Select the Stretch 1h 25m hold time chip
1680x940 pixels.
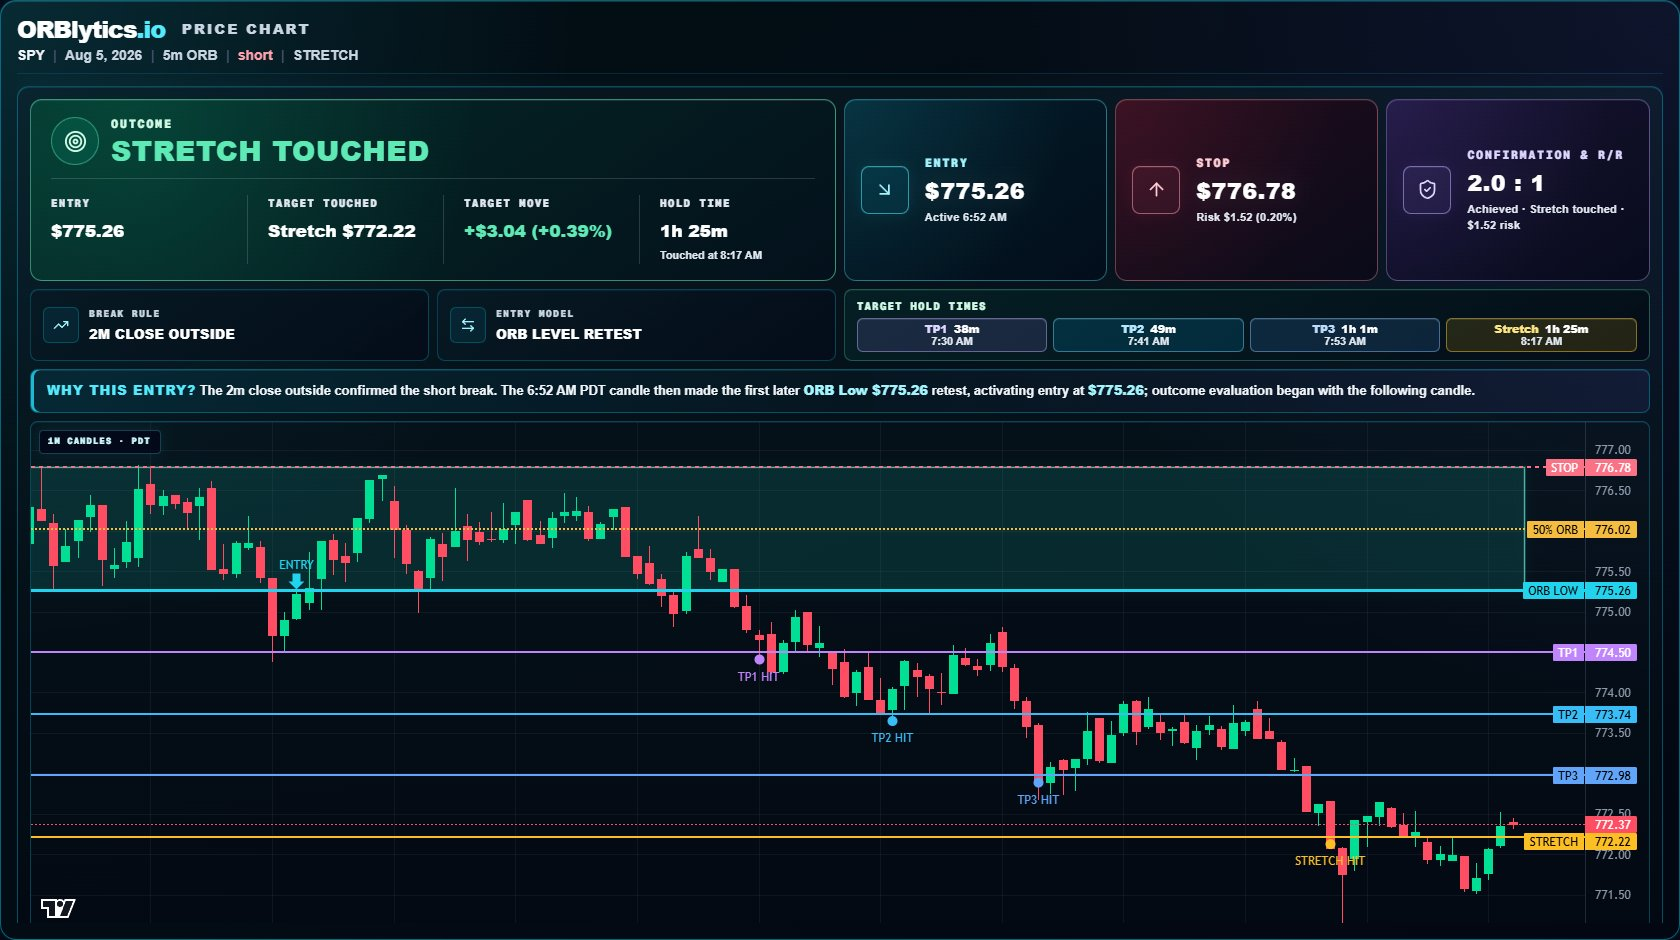pyautogui.click(x=1541, y=335)
